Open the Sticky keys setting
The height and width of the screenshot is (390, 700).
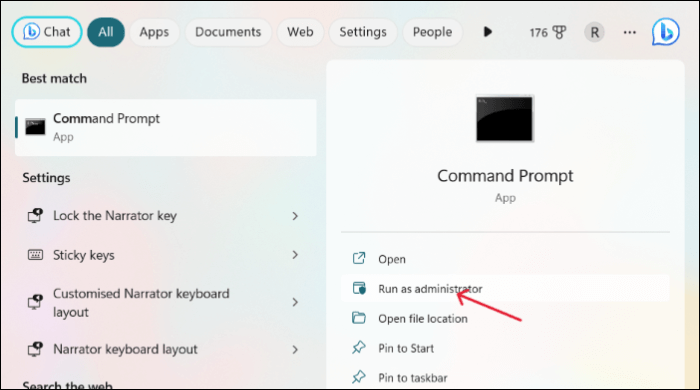(x=166, y=255)
